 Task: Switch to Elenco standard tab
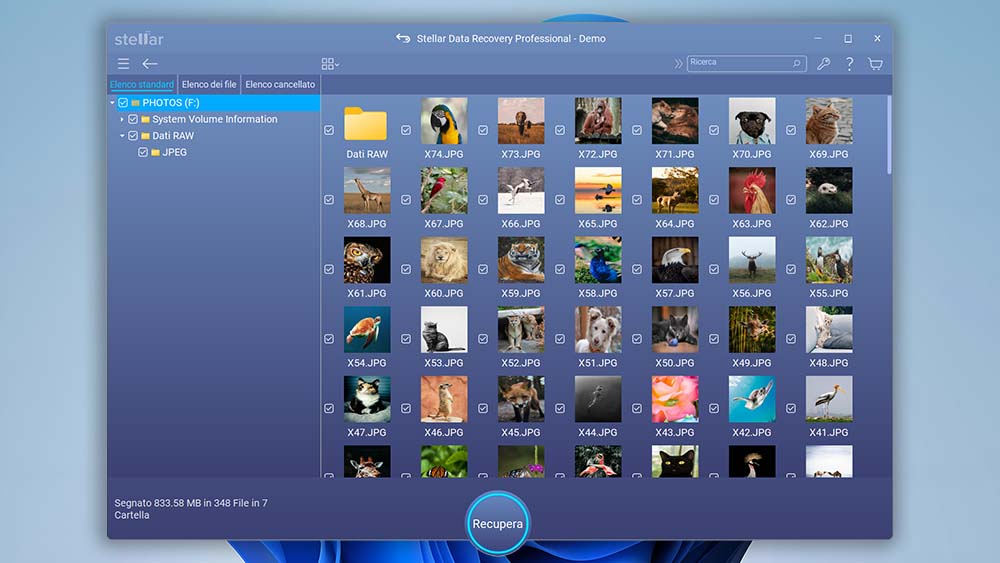pyautogui.click(x=142, y=84)
